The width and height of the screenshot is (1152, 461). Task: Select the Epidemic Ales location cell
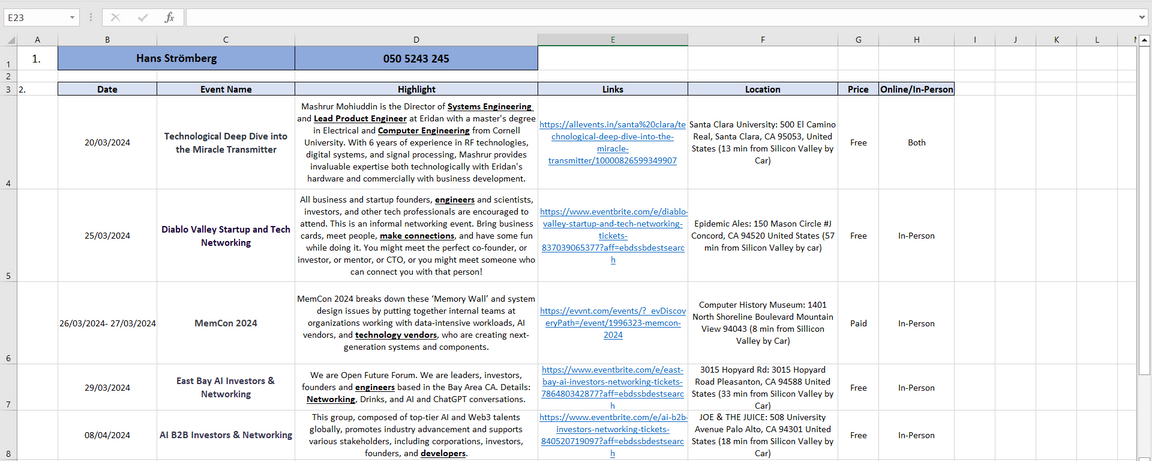pos(763,235)
